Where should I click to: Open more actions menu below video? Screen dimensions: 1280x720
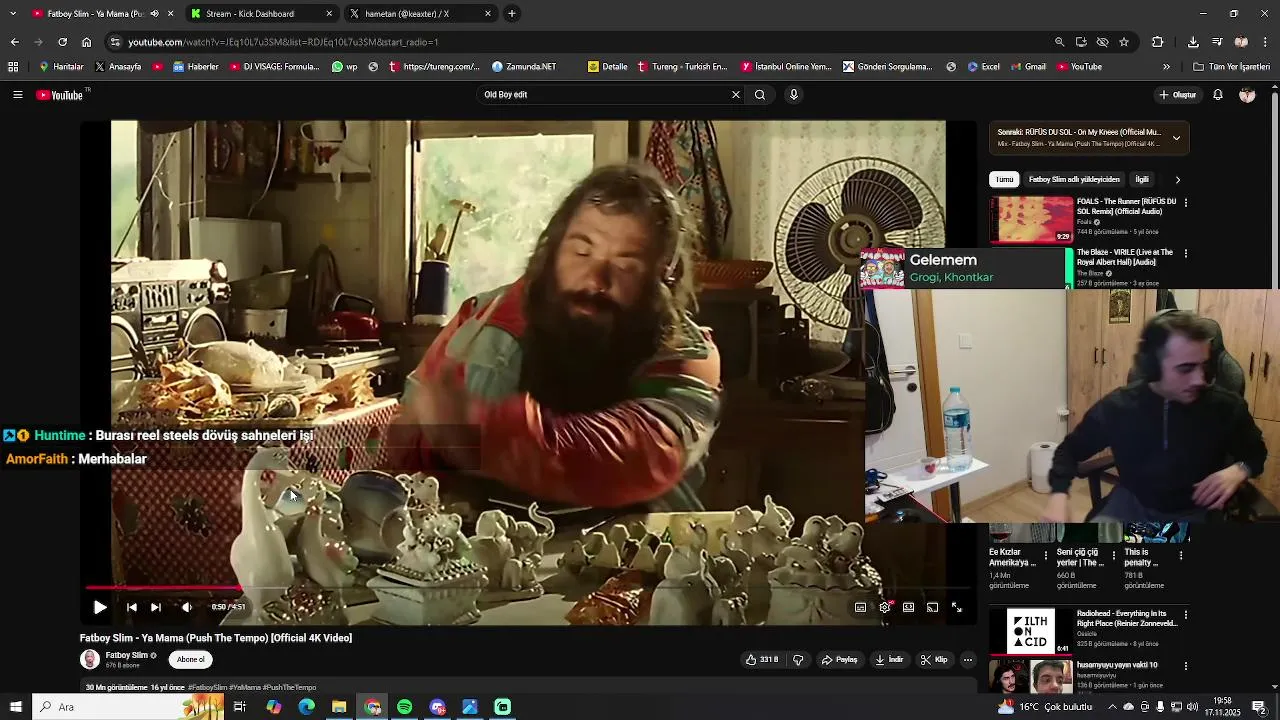click(967, 660)
